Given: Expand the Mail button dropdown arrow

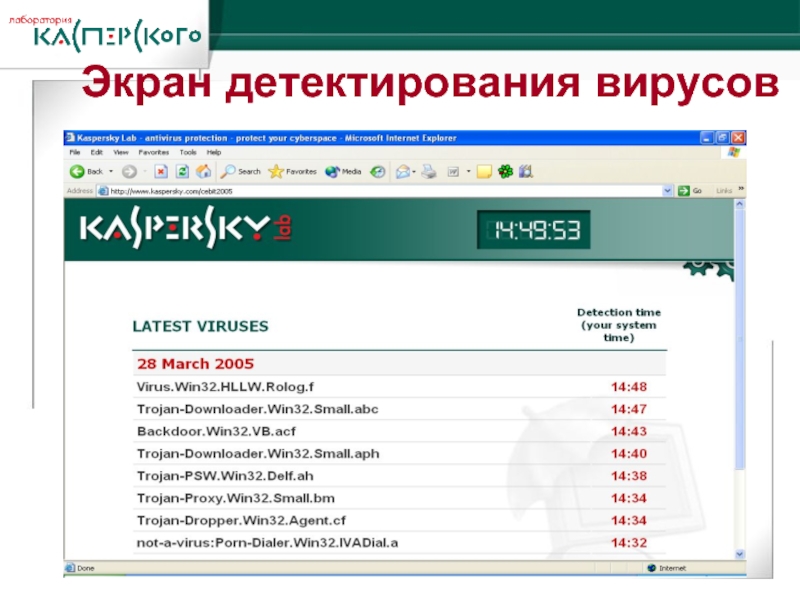Looking at the screenshot, I should [414, 172].
